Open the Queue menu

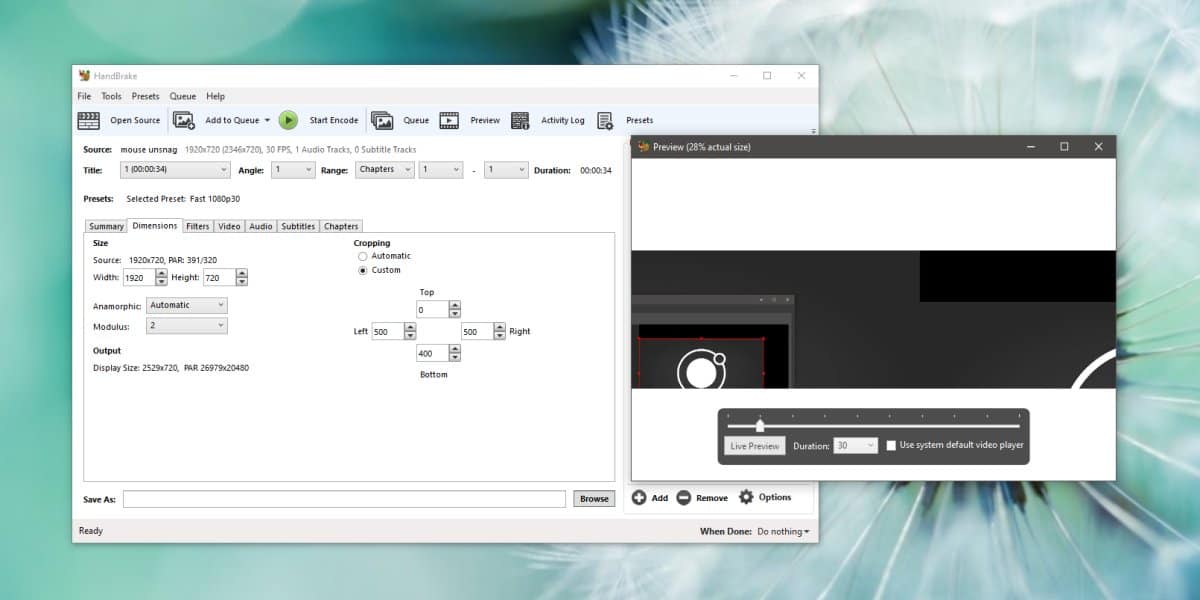tap(183, 96)
